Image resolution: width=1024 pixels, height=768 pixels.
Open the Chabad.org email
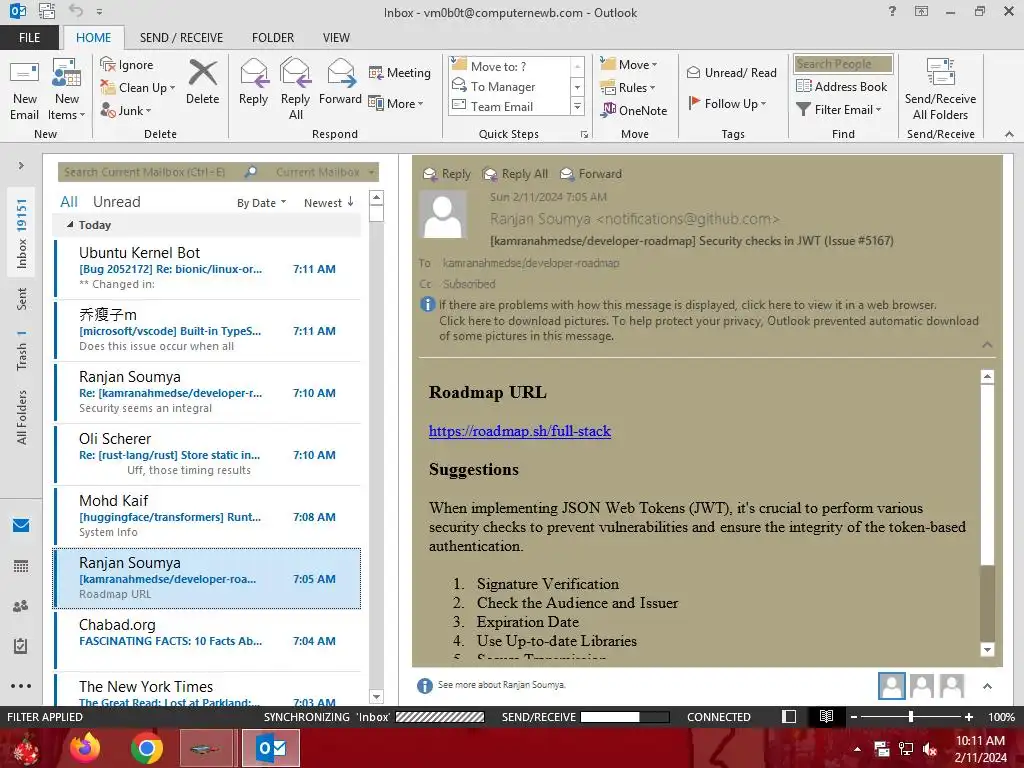tap(208, 641)
